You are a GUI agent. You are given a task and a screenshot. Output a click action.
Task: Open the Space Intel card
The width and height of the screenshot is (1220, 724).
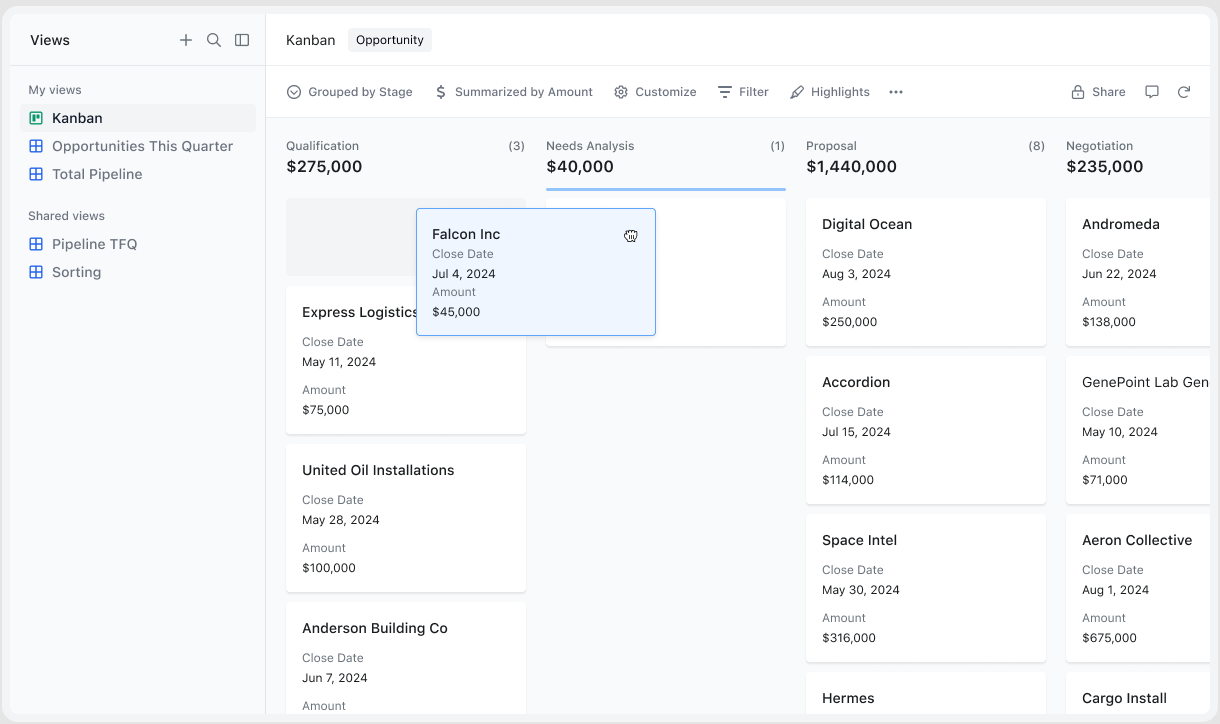tap(926, 588)
